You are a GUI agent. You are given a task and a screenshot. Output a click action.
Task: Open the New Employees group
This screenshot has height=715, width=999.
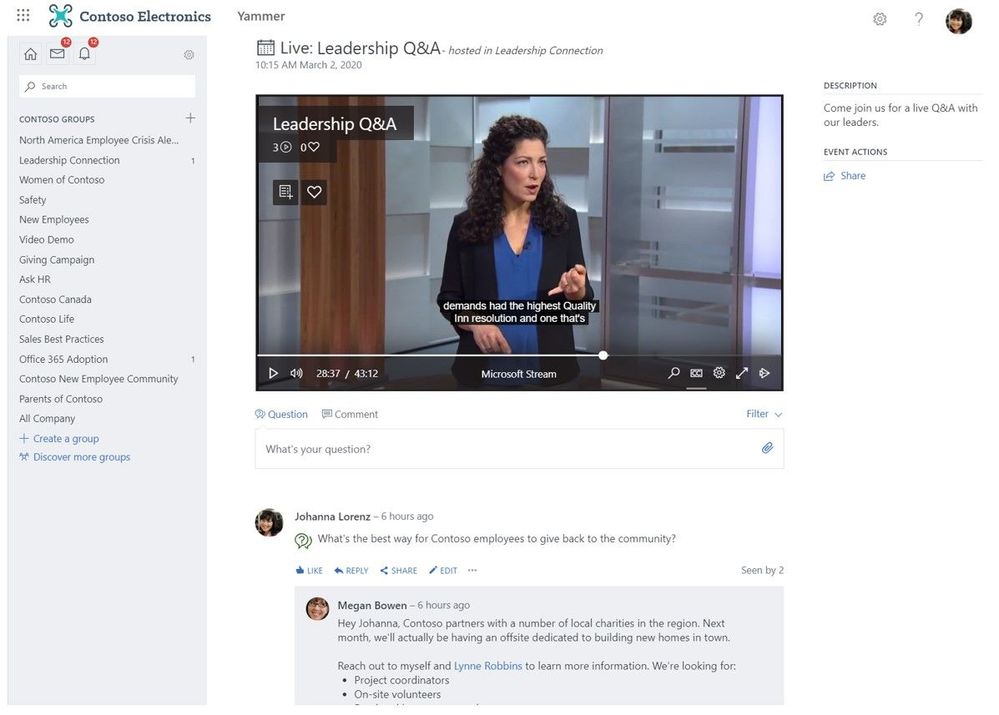pos(54,220)
